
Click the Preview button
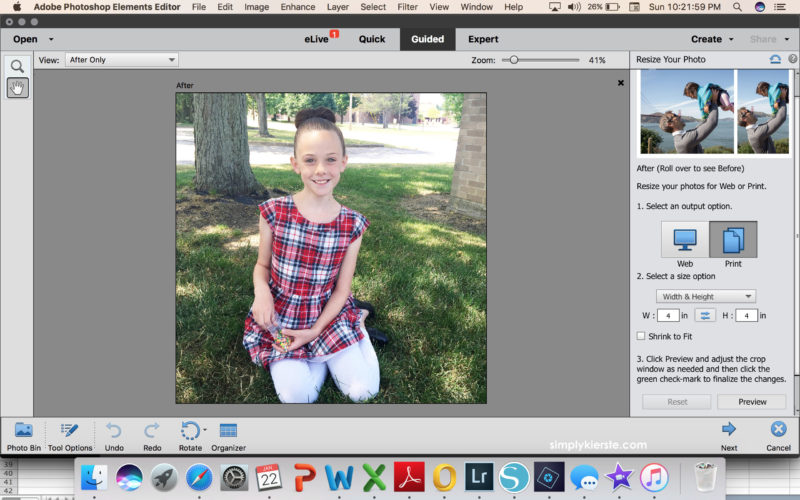click(x=751, y=402)
